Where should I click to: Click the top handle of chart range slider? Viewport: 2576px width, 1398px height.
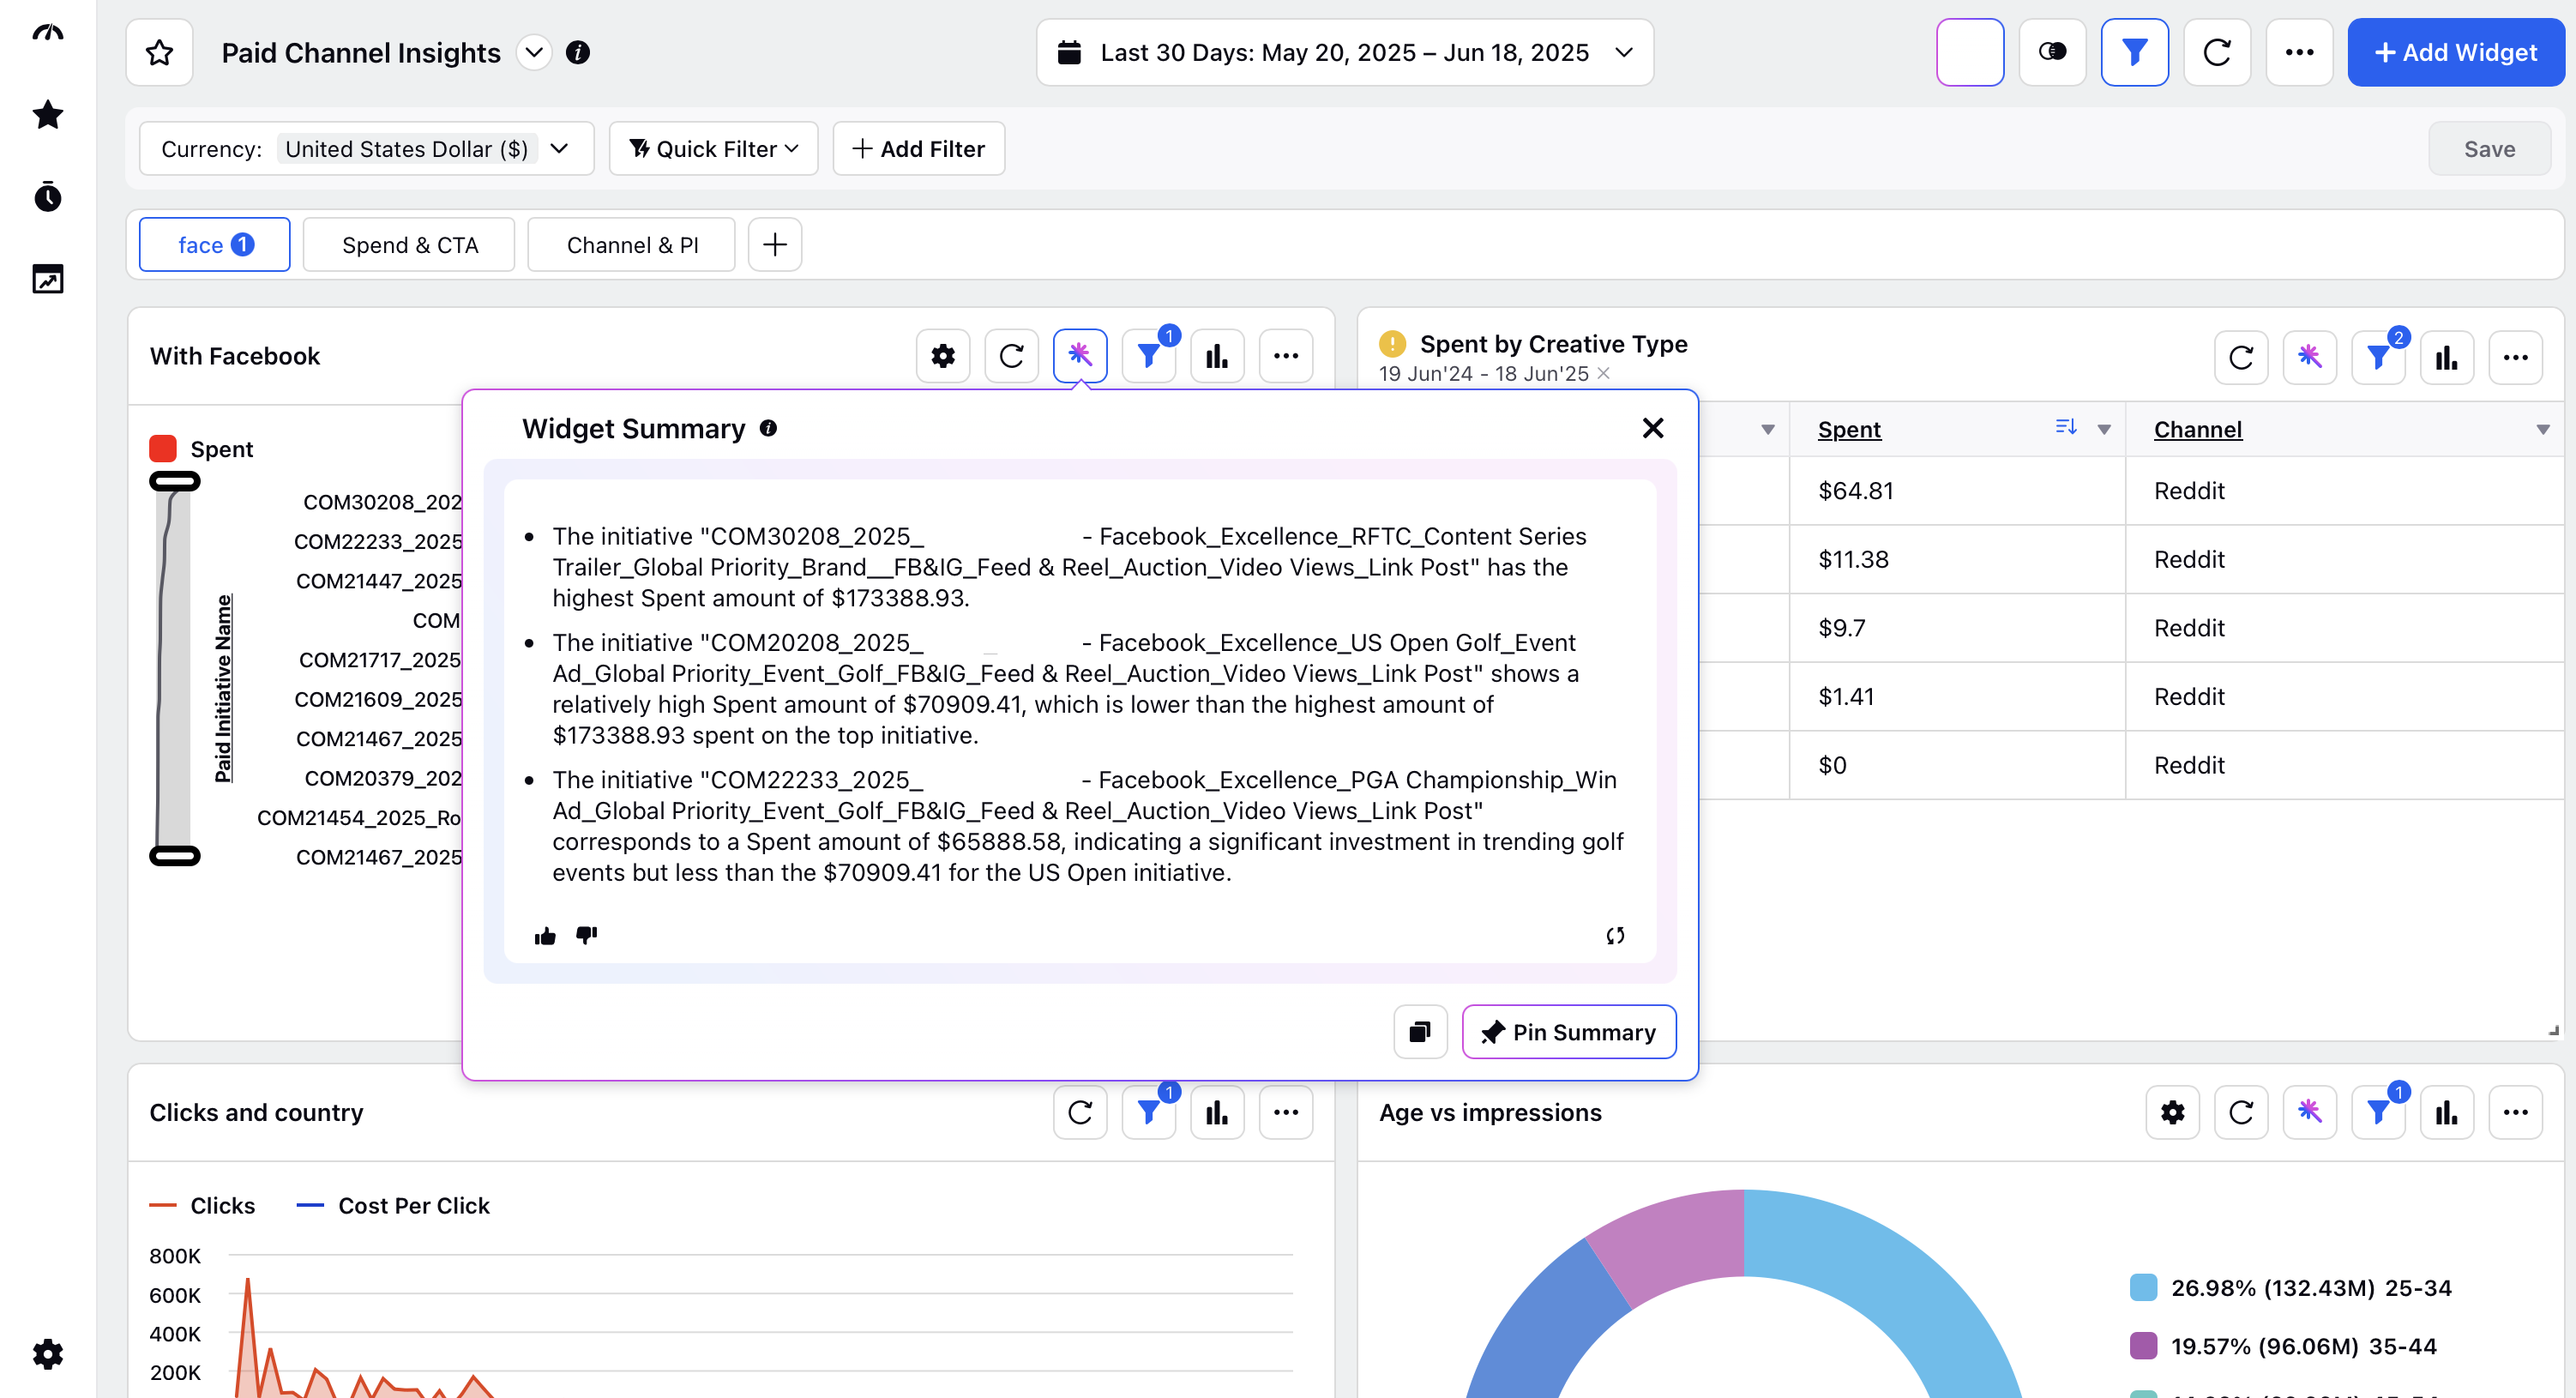pos(174,481)
